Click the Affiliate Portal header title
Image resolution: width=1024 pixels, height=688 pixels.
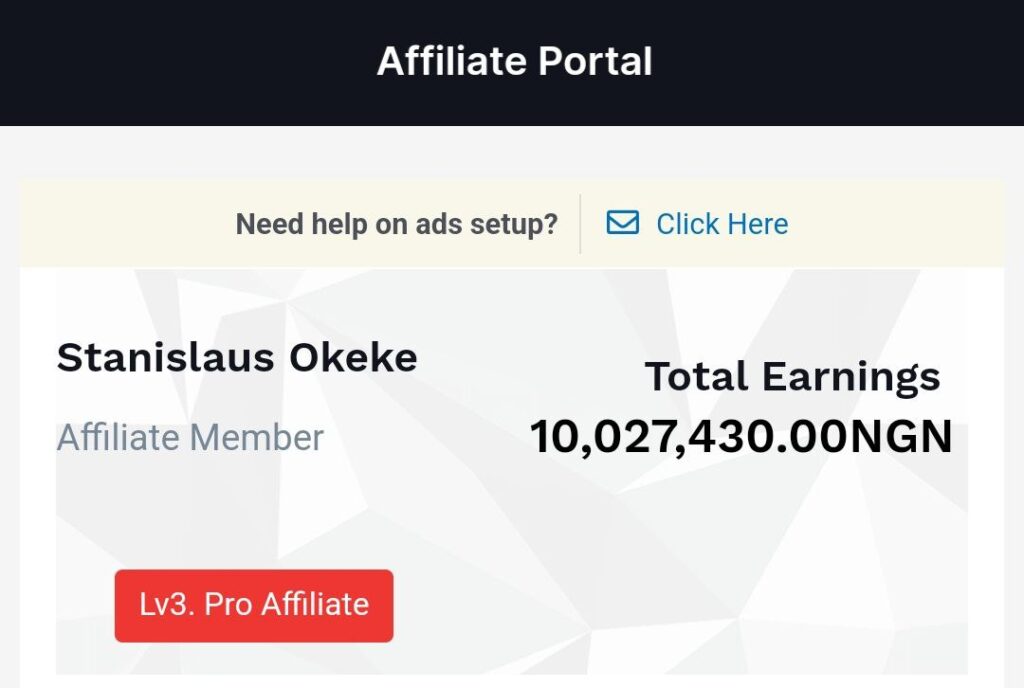[514, 62]
